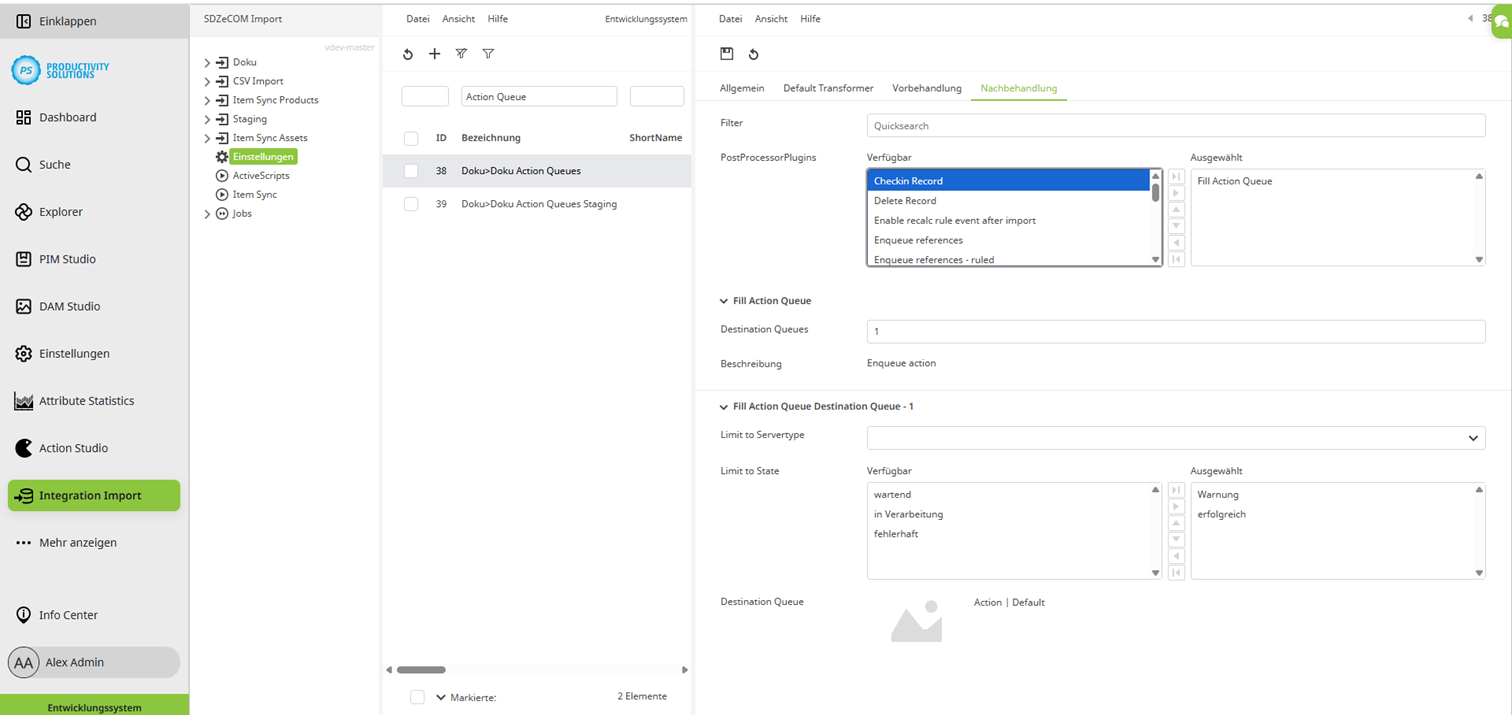
Task: Open the Markierte dropdown chevron
Action: coord(441,697)
